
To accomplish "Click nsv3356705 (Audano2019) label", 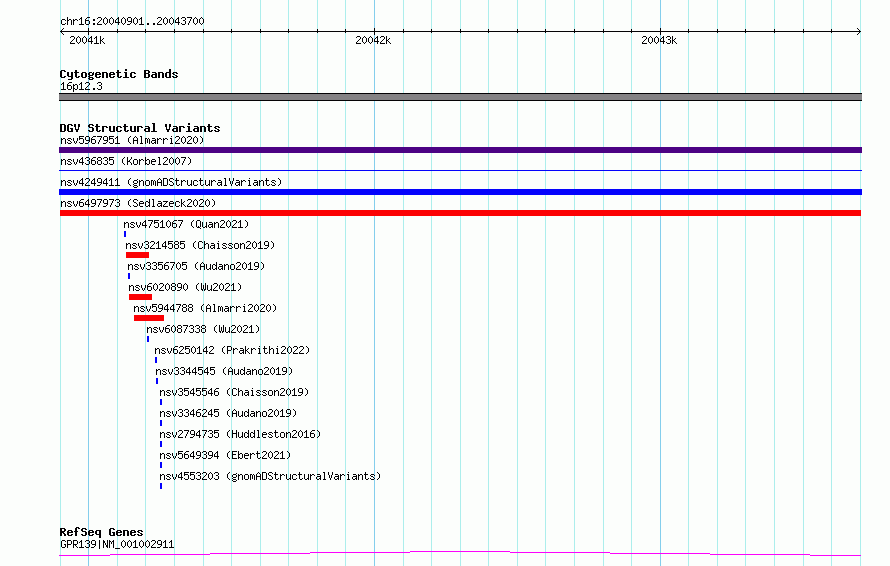I will (196, 266).
